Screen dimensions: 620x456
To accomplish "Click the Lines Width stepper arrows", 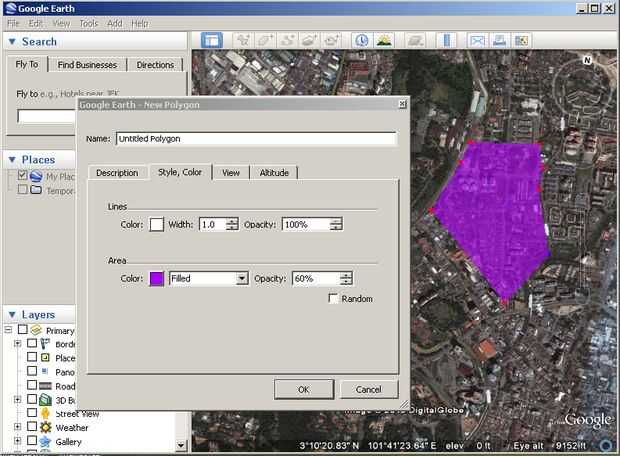I will 232,224.
